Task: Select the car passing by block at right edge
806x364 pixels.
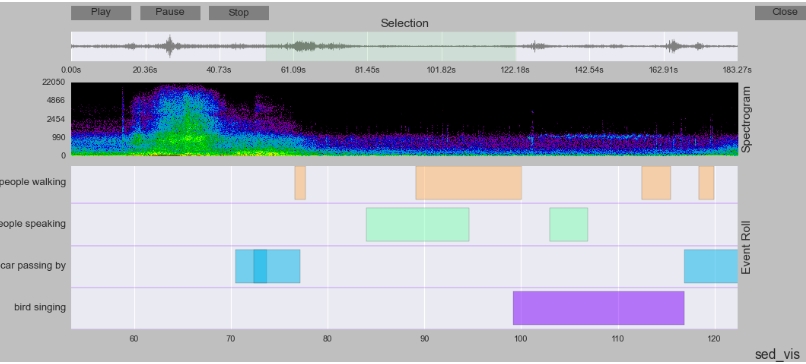Action: click(x=711, y=266)
